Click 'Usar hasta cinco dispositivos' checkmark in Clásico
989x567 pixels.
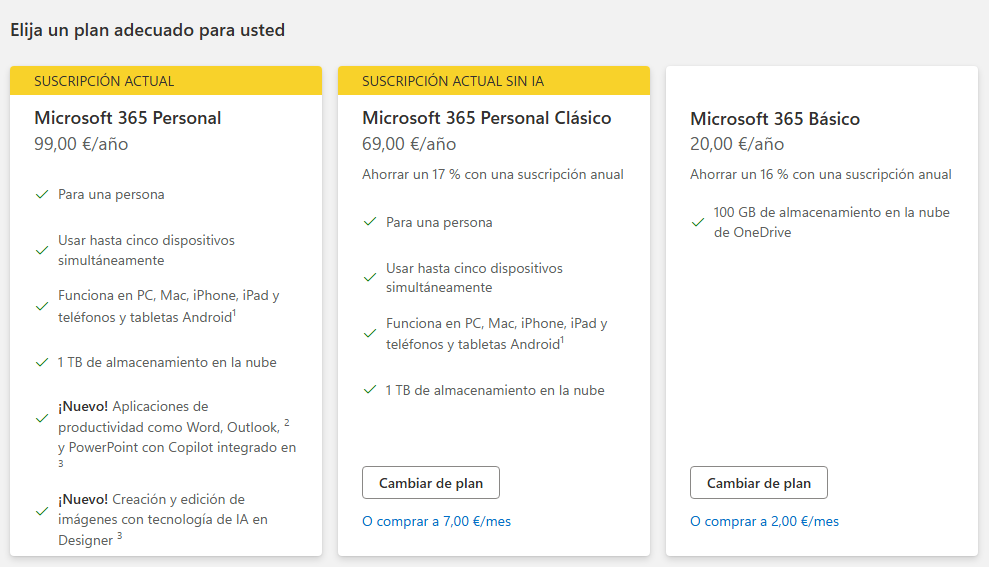370,278
